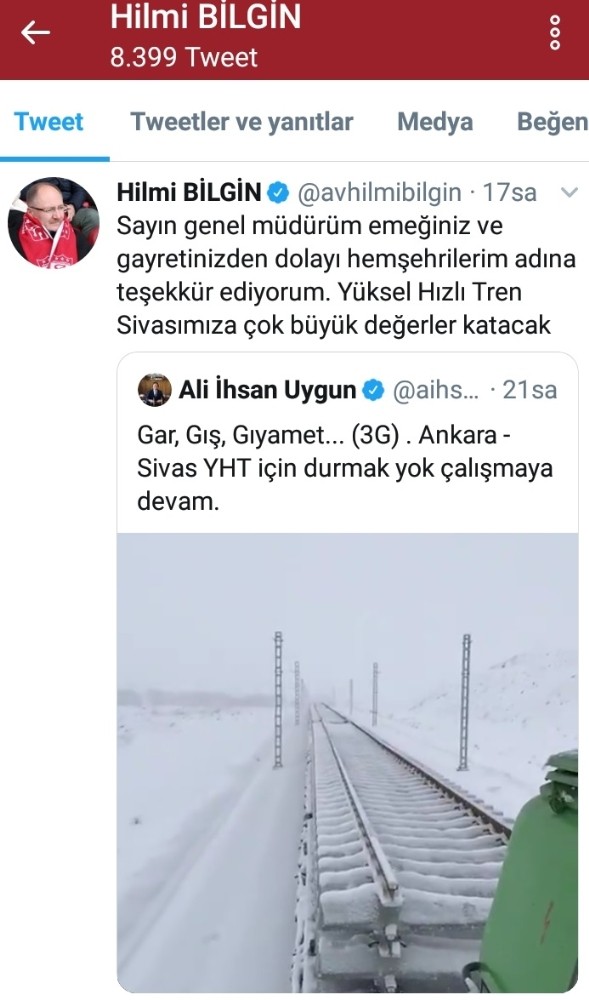Image resolution: width=589 pixels, height=1000 pixels.
Task: Click the 17sa timestamp
Action: pos(509,193)
